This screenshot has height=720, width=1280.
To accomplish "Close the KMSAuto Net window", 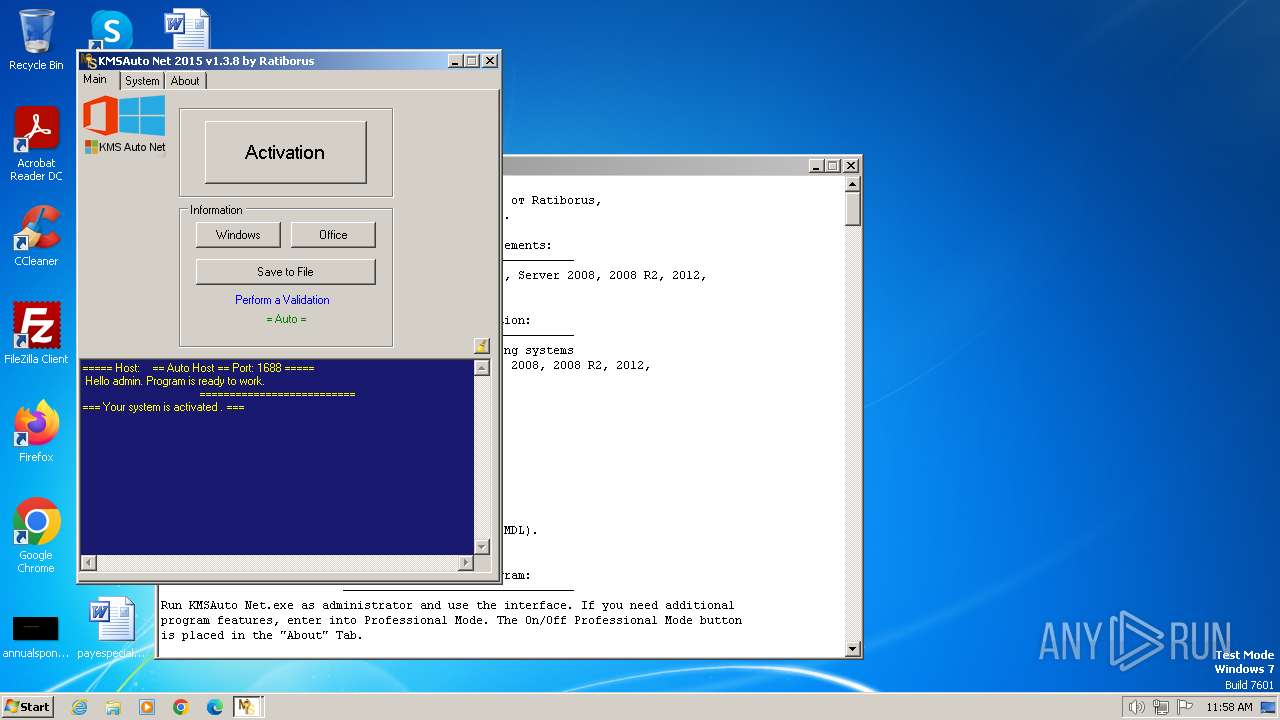I will (490, 61).
